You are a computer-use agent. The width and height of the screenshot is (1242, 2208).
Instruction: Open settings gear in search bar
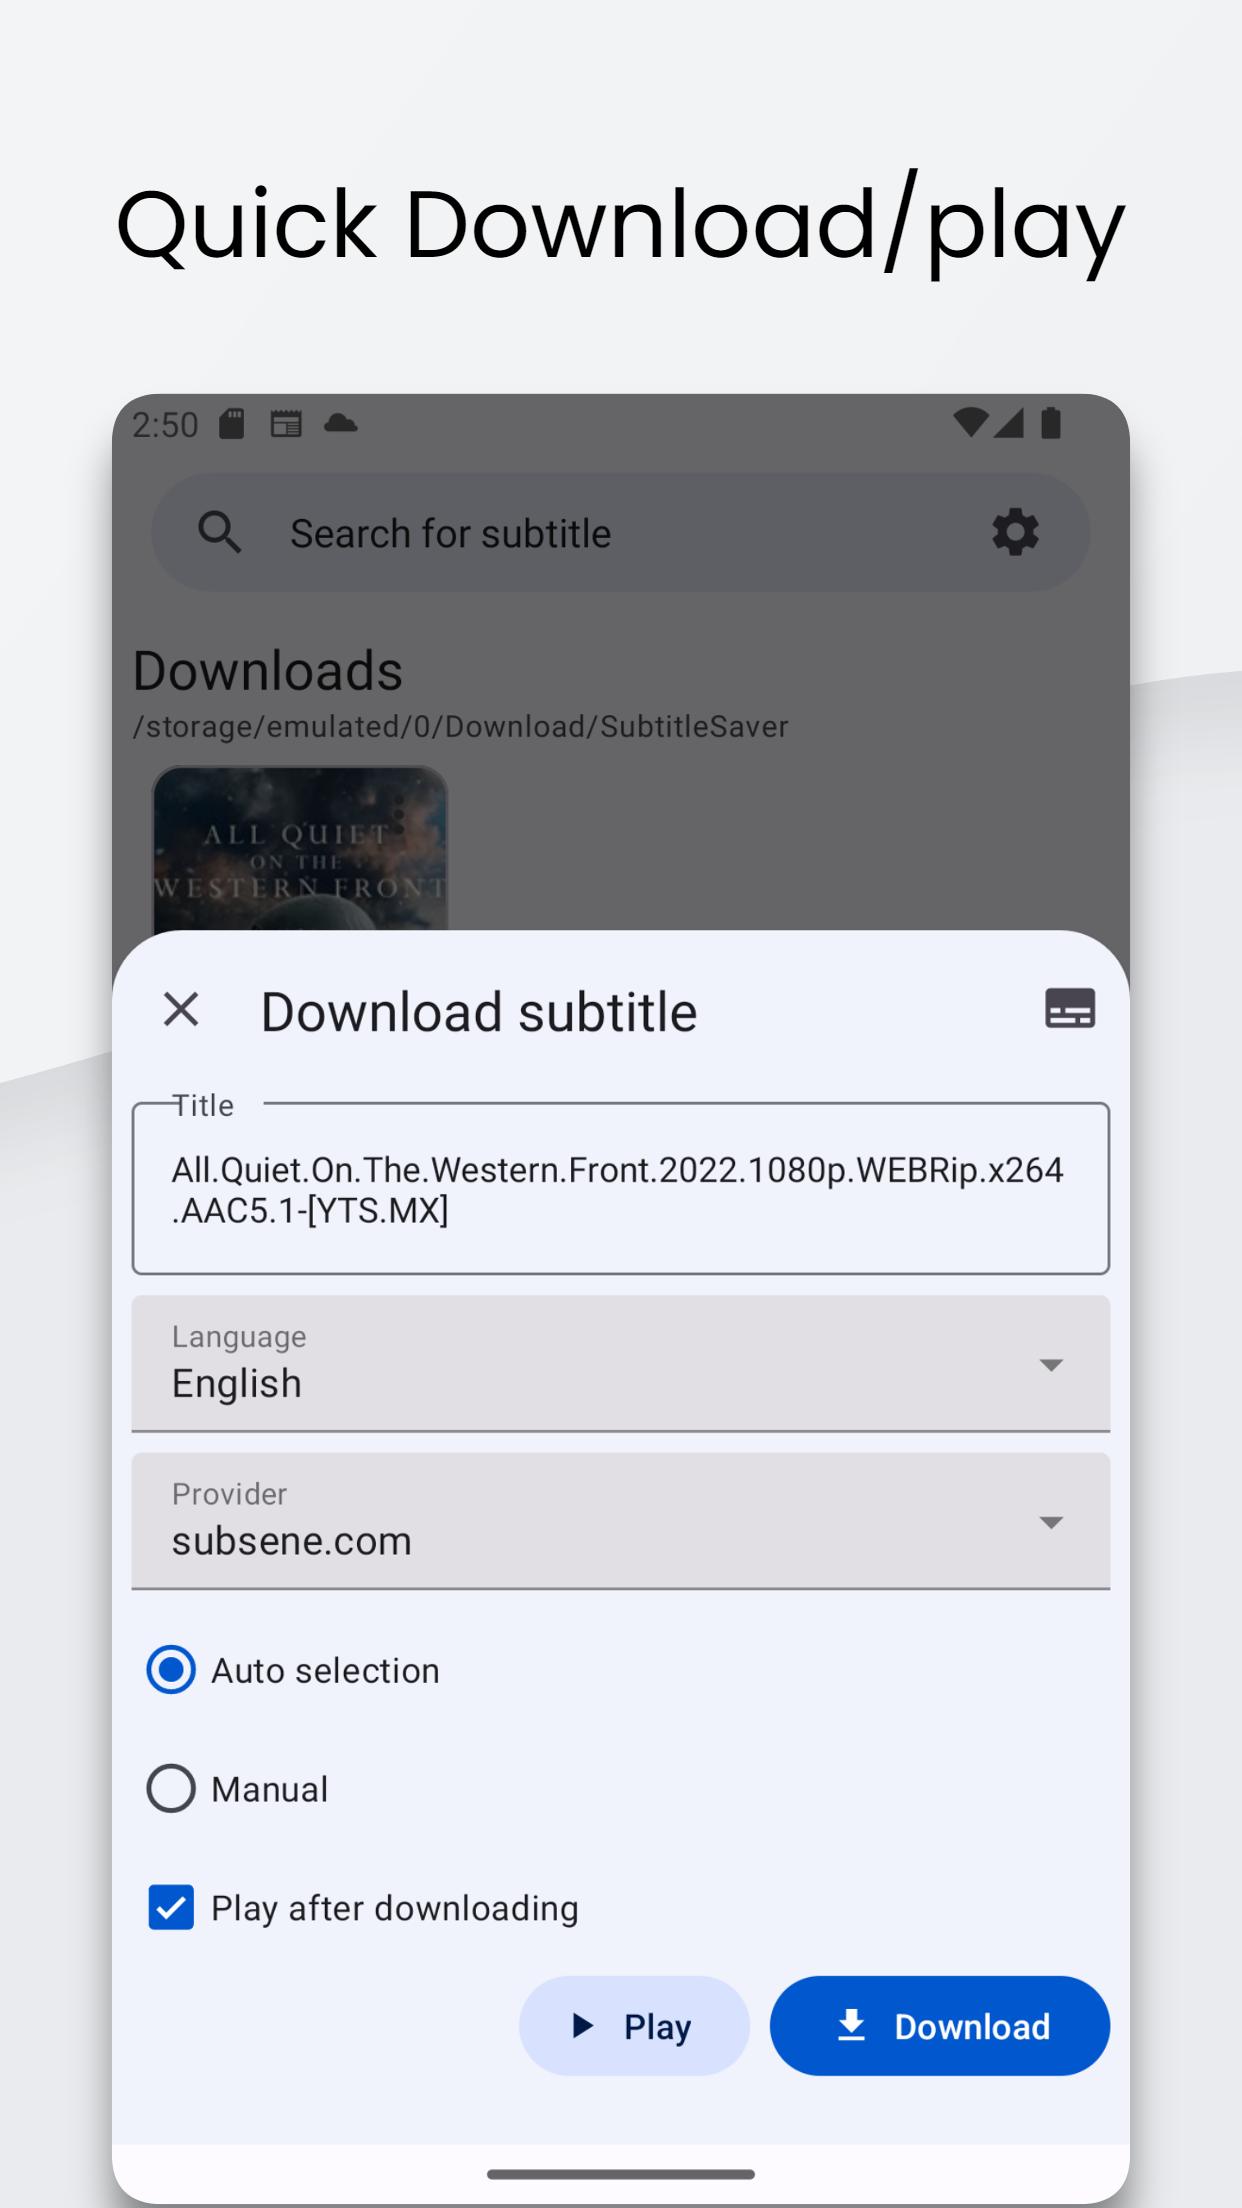click(x=1015, y=532)
